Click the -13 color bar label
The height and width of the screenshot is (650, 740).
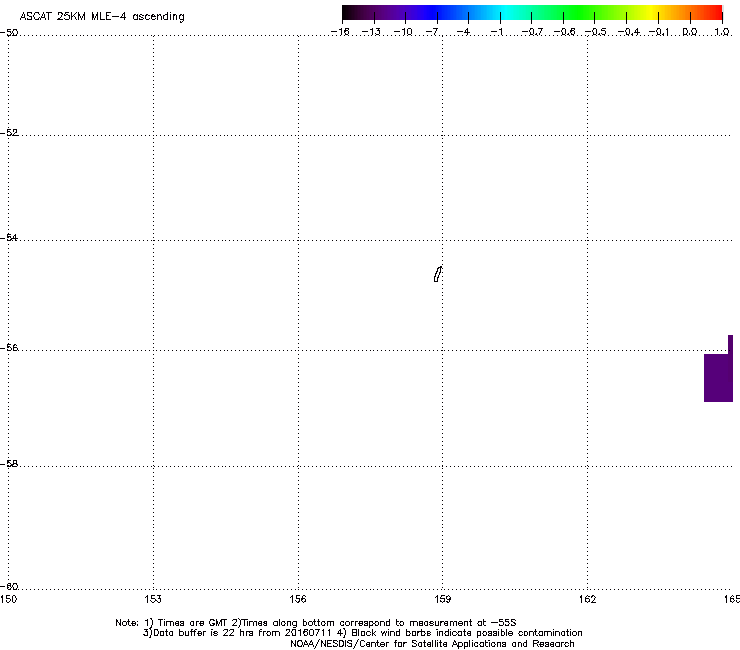371,32
